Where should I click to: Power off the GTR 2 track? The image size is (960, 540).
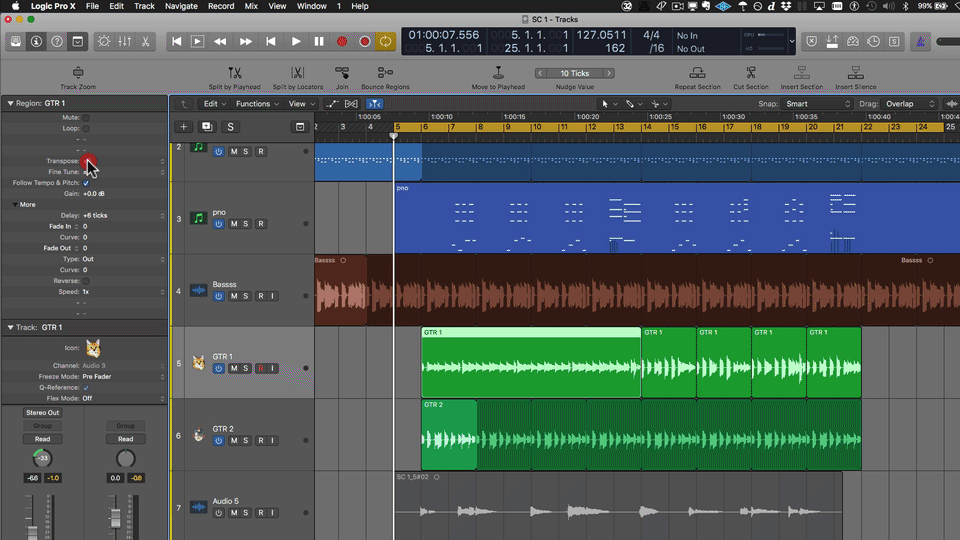click(219, 440)
